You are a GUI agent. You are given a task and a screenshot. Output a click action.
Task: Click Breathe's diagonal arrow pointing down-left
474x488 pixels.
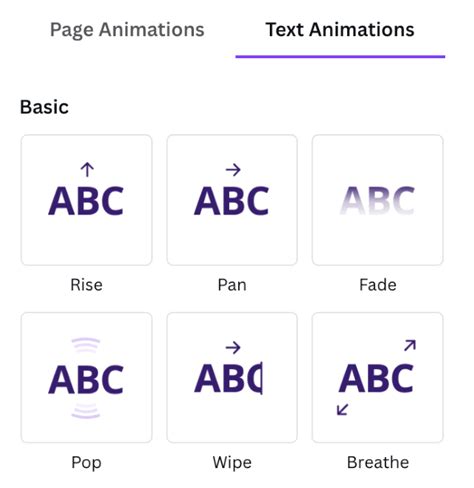click(343, 409)
